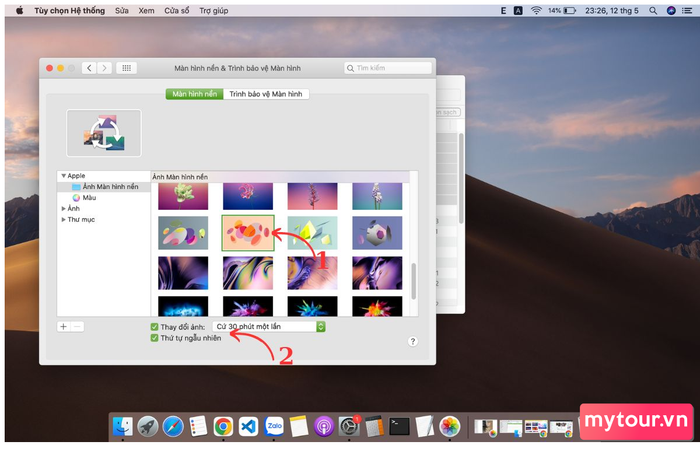Viewport: 700px width, 449px height.
Task: Open Calculator in the Dock
Action: (x=374, y=426)
